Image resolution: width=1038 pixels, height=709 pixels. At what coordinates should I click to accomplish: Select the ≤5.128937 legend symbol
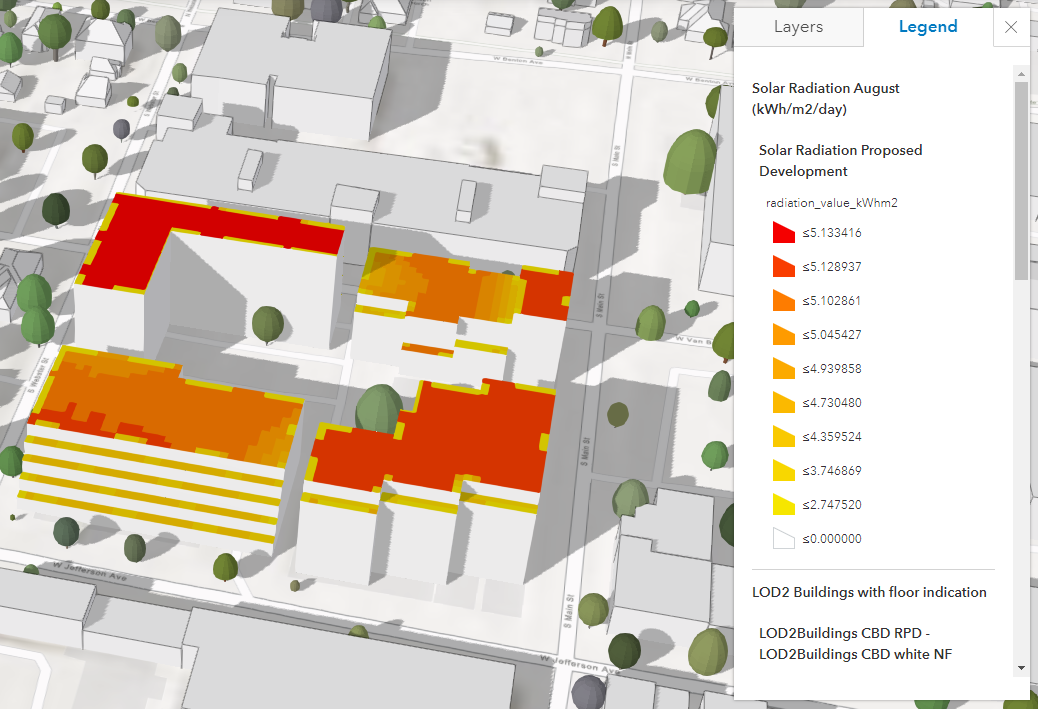tap(784, 266)
